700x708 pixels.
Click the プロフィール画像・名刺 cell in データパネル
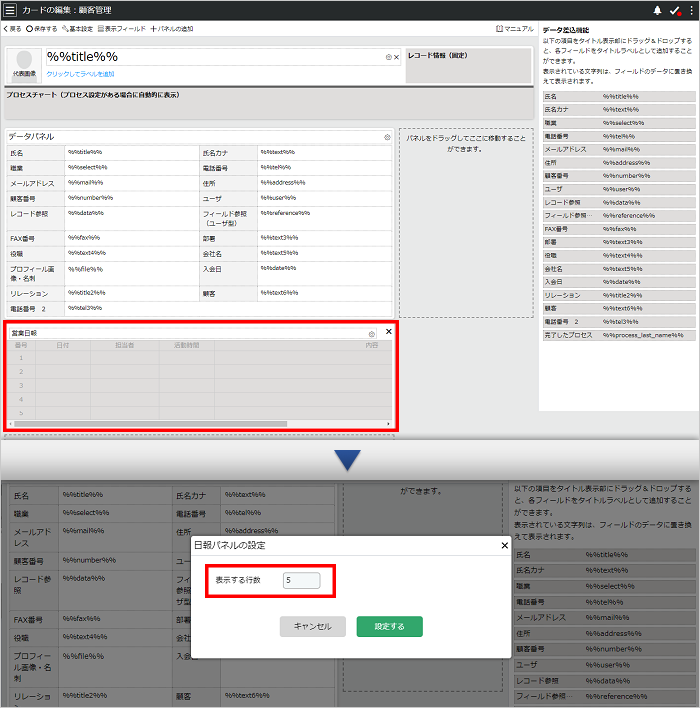click(36, 274)
